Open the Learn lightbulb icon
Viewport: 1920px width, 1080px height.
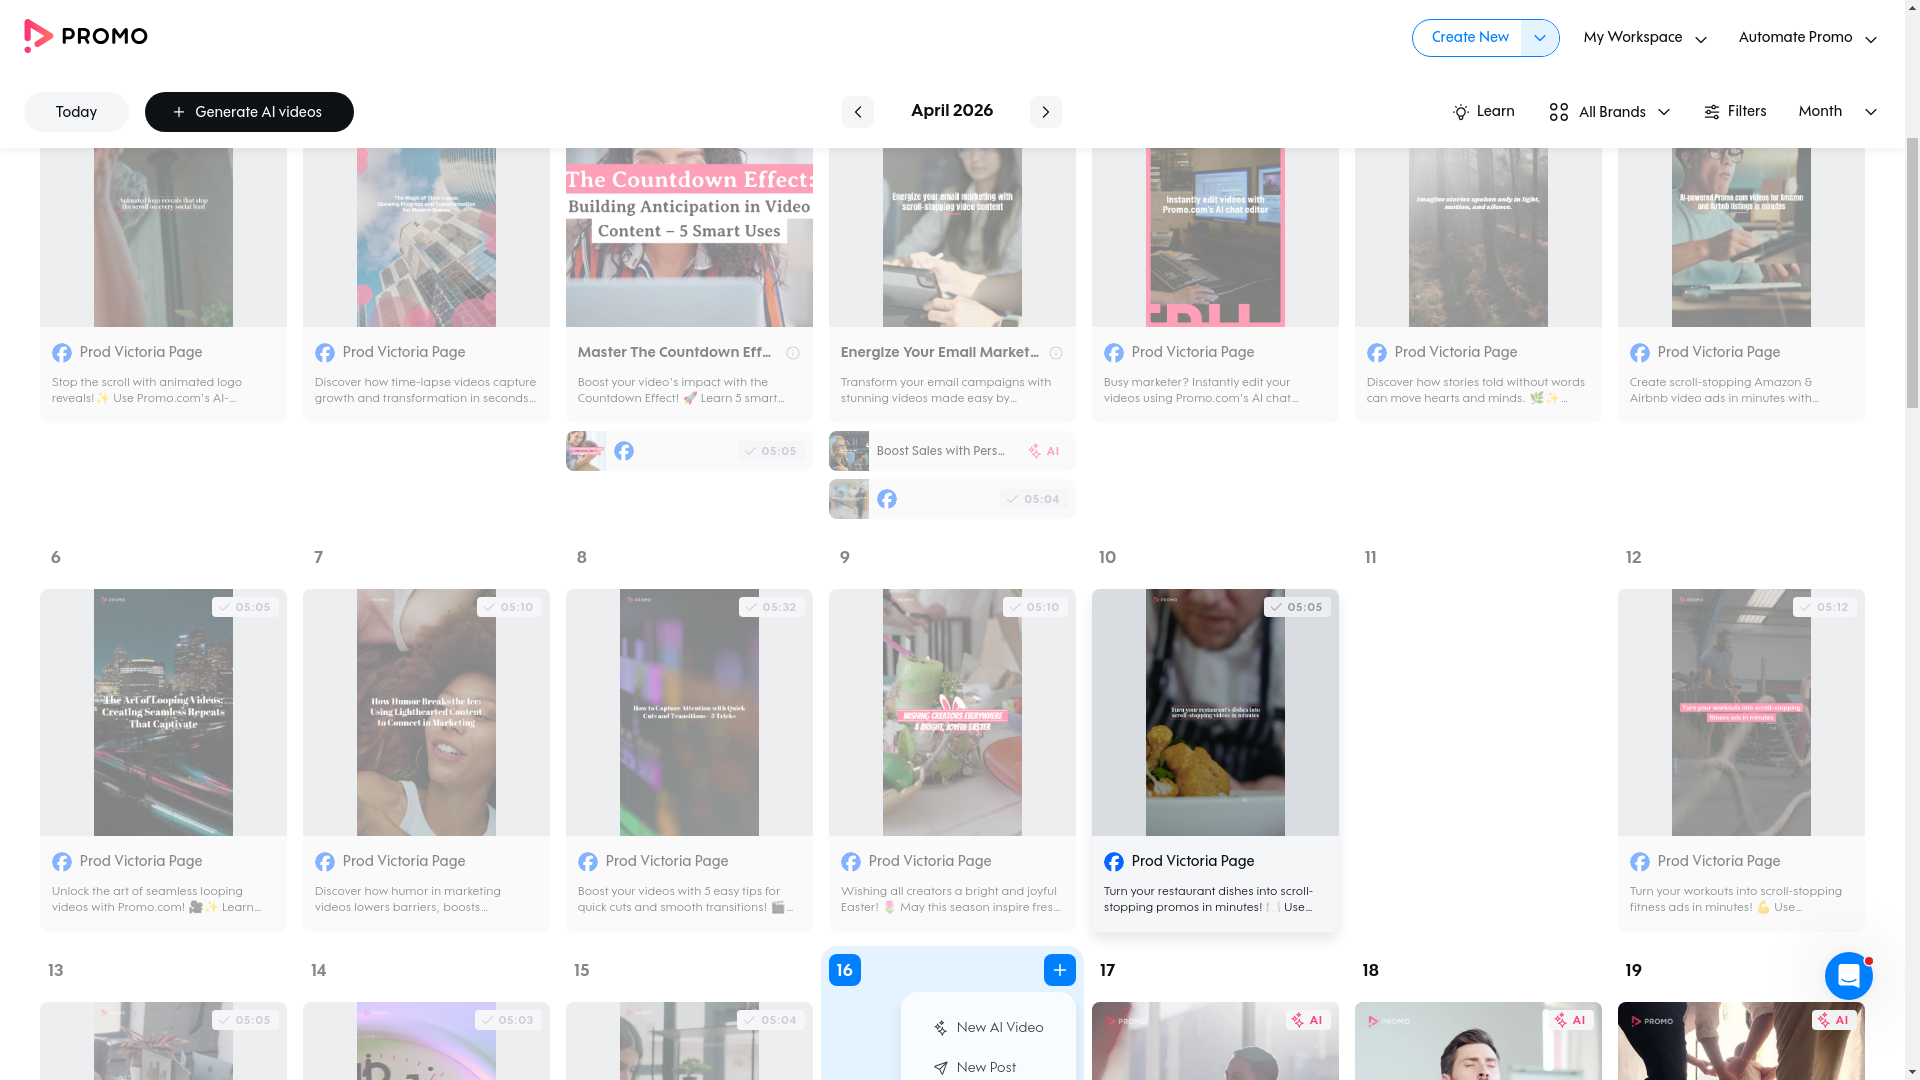click(x=1461, y=112)
